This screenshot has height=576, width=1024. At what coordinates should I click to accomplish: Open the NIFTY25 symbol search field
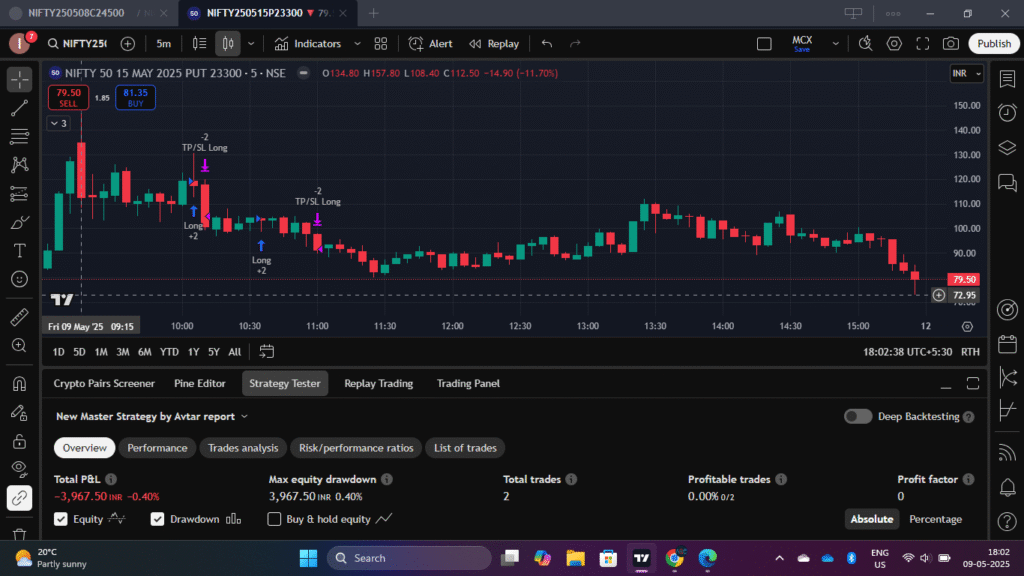(x=78, y=44)
